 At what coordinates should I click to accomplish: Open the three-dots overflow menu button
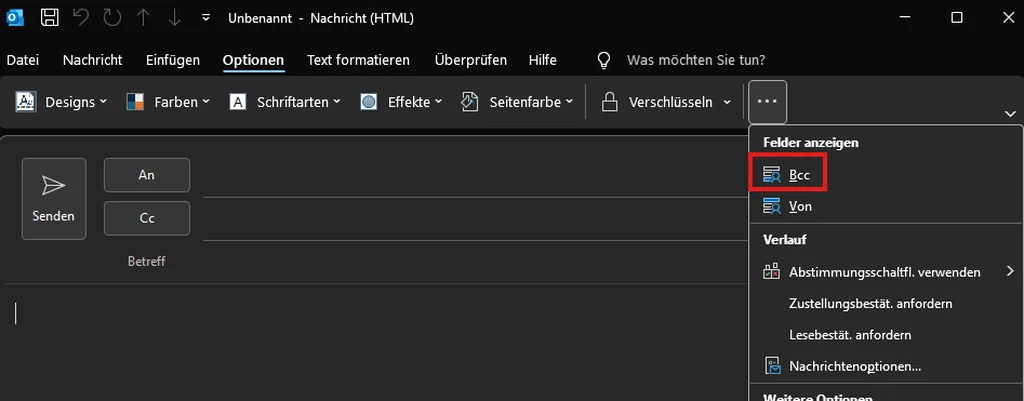767,102
